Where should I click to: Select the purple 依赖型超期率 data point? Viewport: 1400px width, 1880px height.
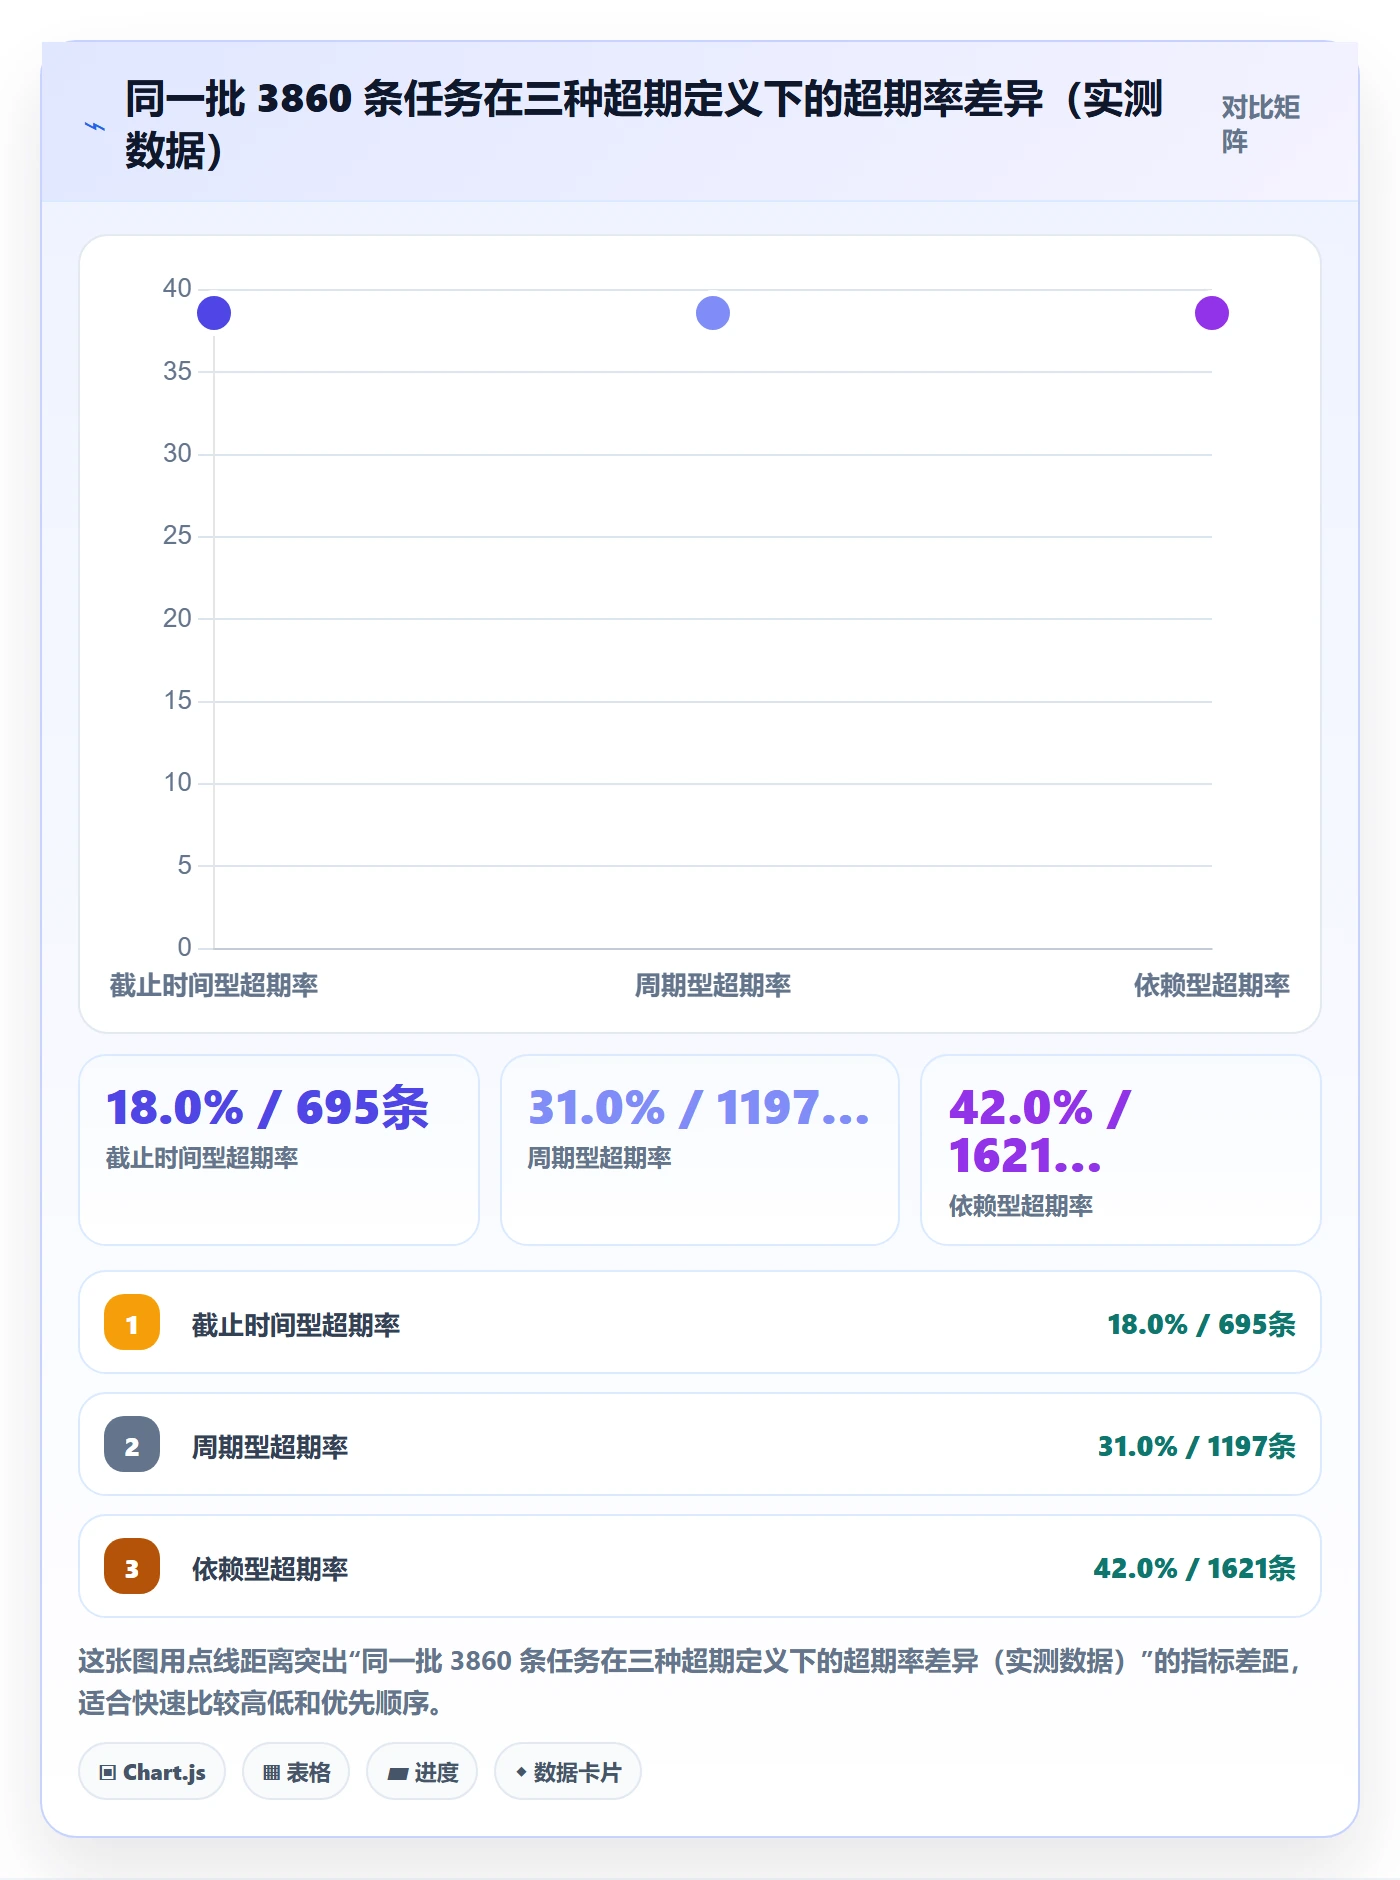tap(1212, 313)
